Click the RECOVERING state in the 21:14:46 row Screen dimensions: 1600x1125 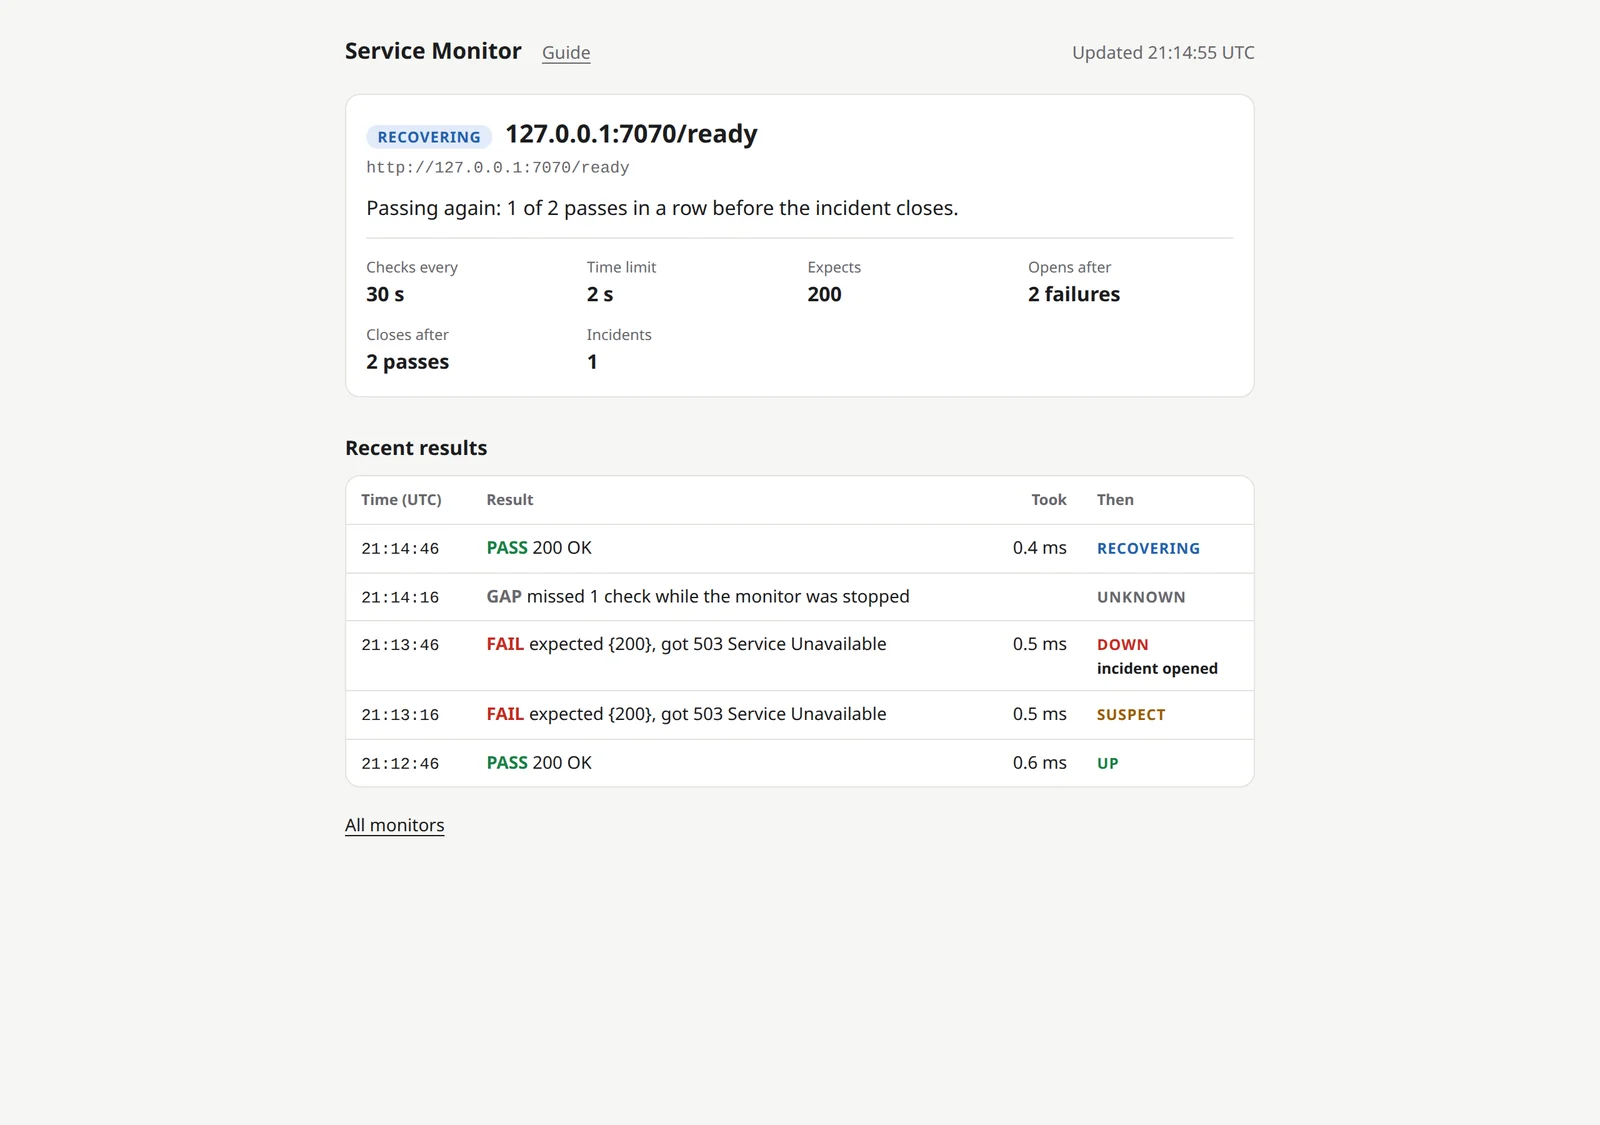coord(1148,549)
